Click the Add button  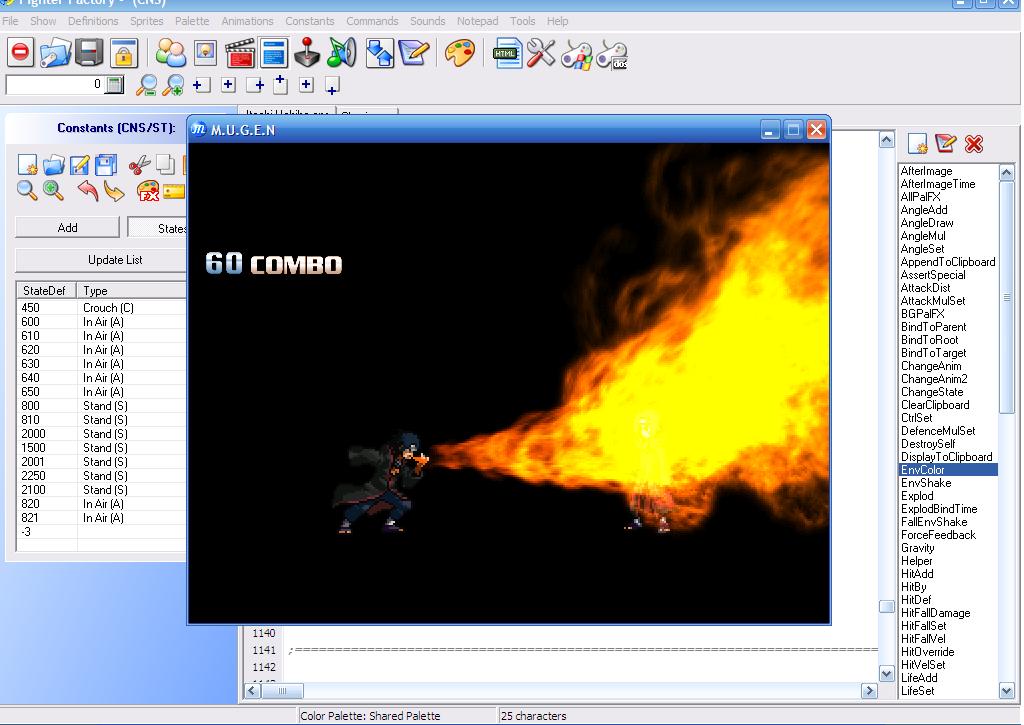coord(67,227)
